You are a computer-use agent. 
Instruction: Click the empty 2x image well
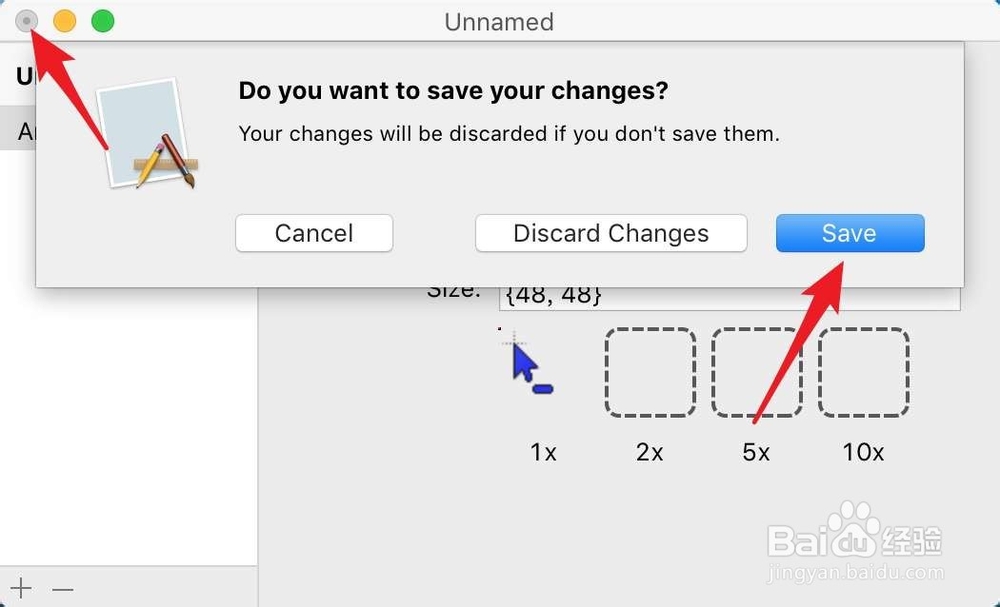650,372
